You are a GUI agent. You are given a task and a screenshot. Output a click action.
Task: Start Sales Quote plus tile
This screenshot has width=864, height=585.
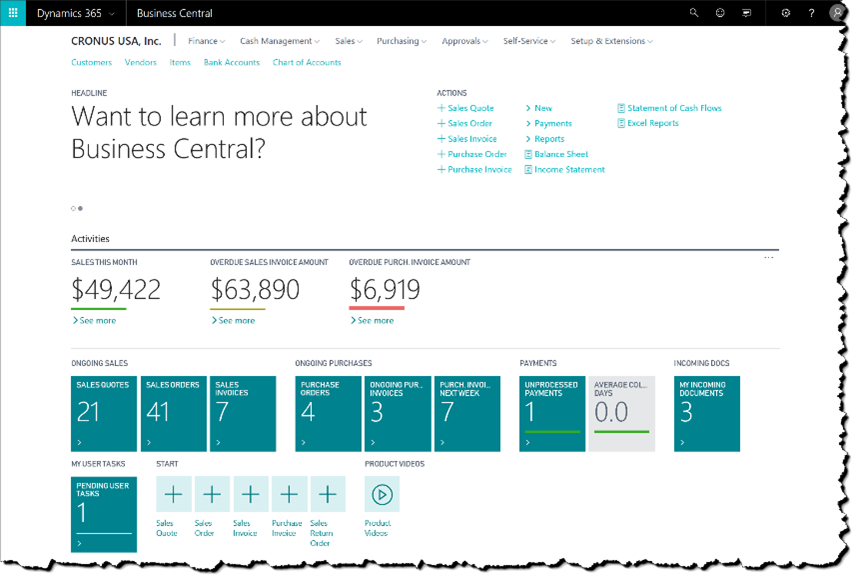(x=174, y=494)
